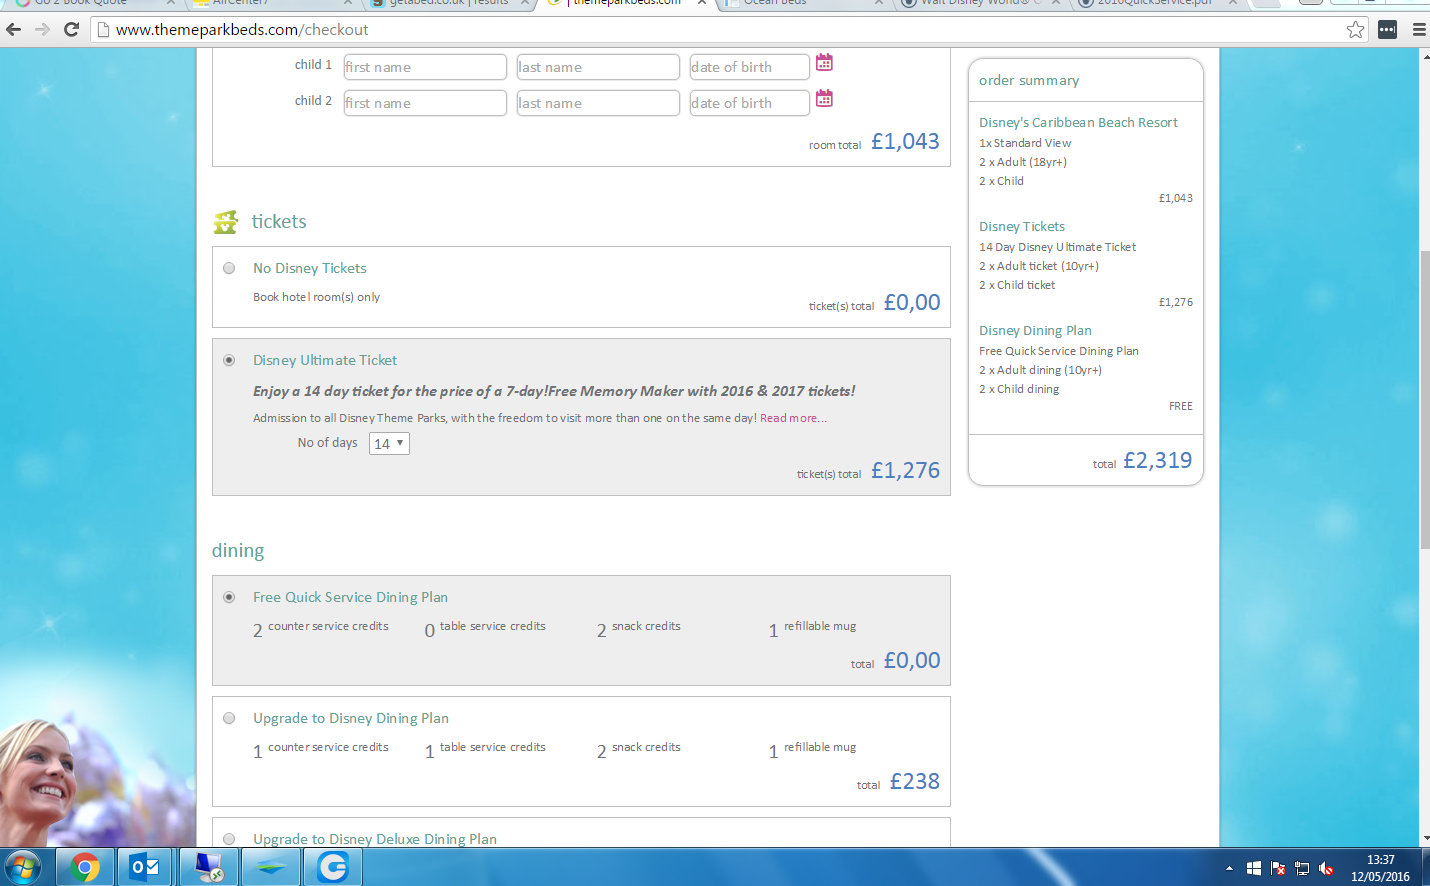
Task: Choose the Free Quick Service Dining Plan
Action: point(229,597)
